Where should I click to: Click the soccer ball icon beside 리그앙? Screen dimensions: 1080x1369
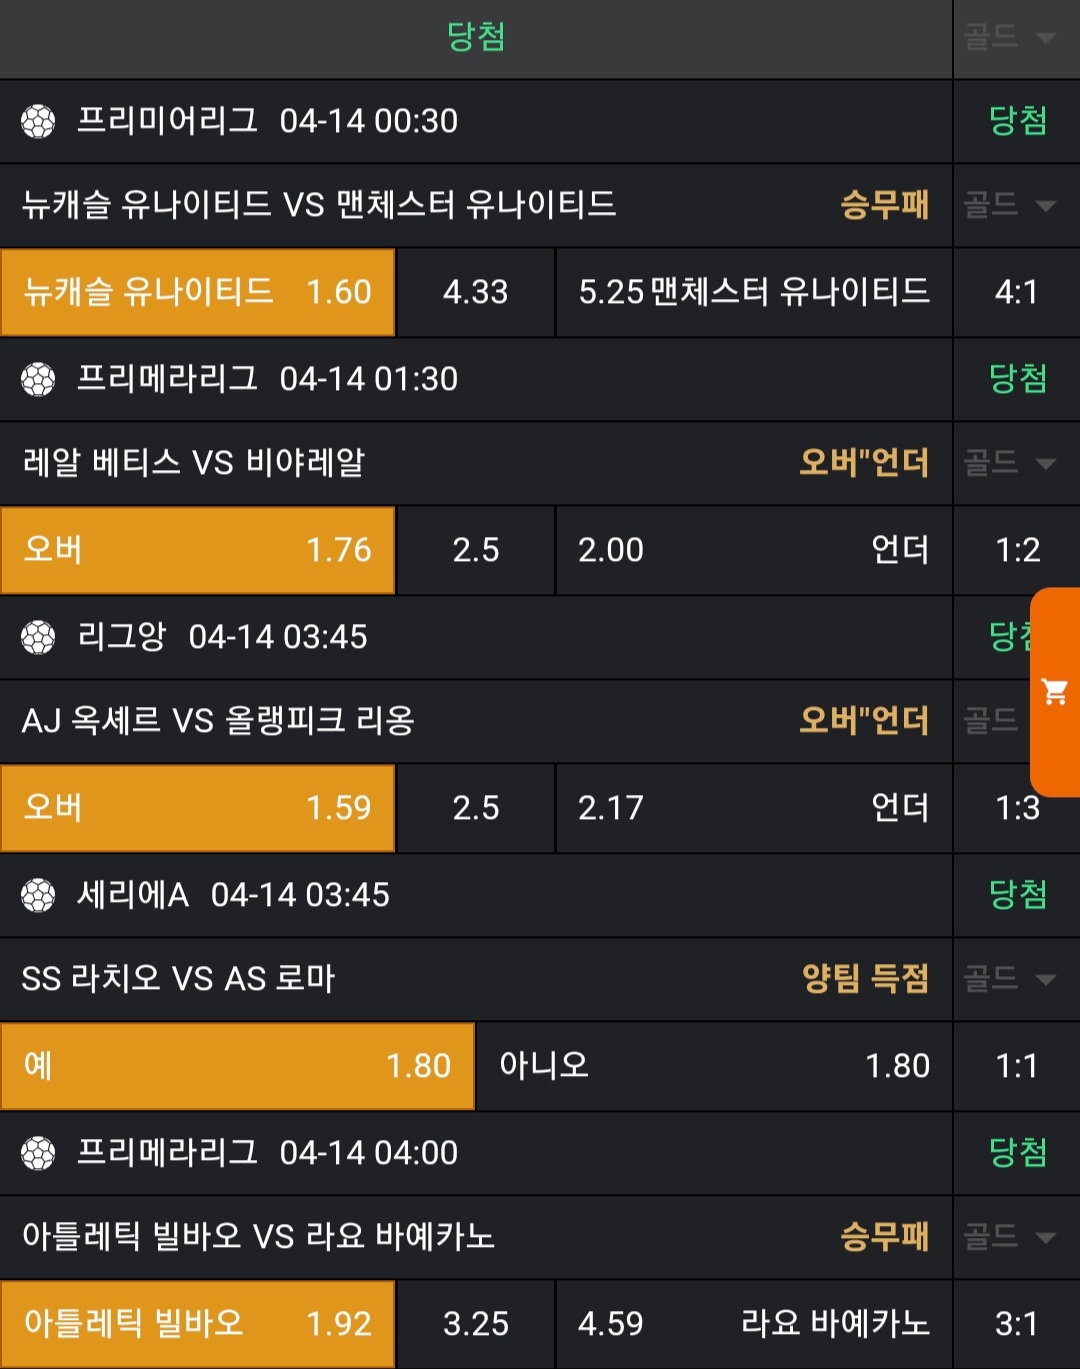tap(38, 637)
